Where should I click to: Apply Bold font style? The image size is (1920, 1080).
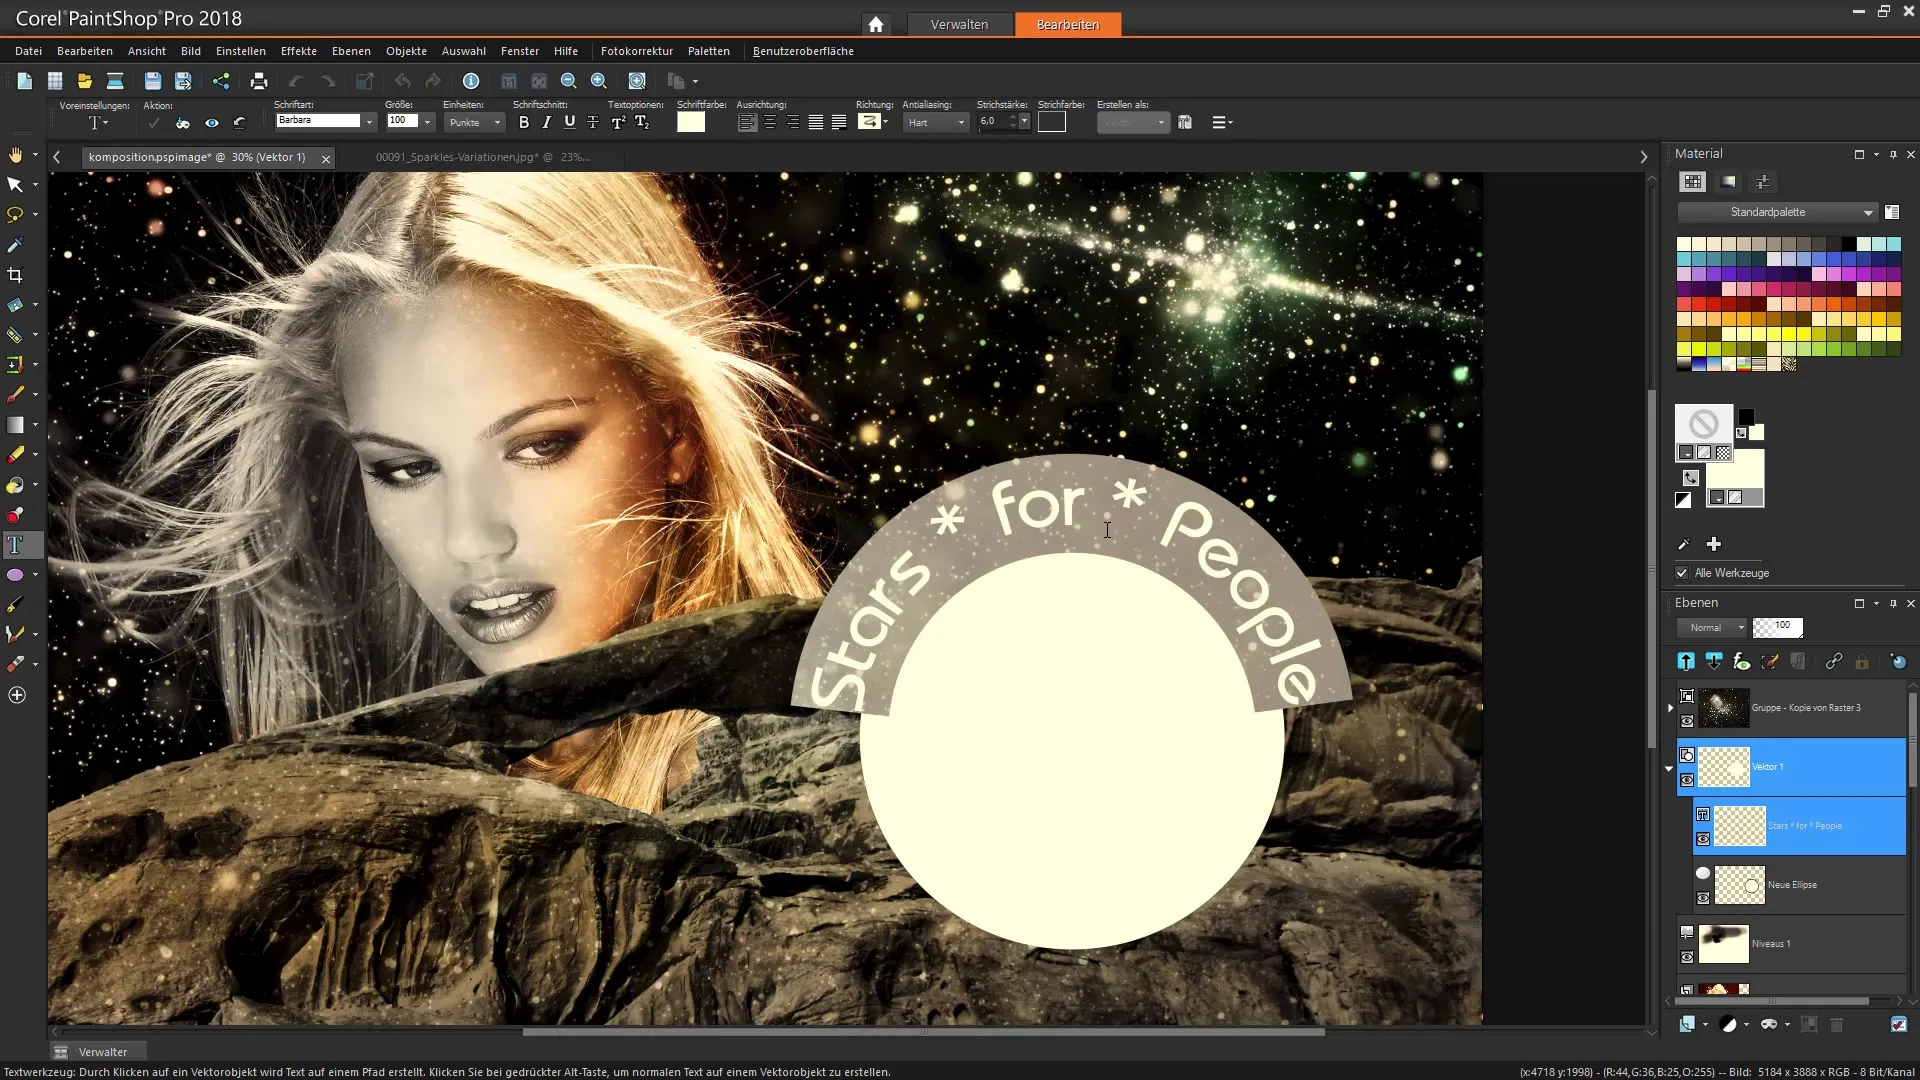[524, 122]
